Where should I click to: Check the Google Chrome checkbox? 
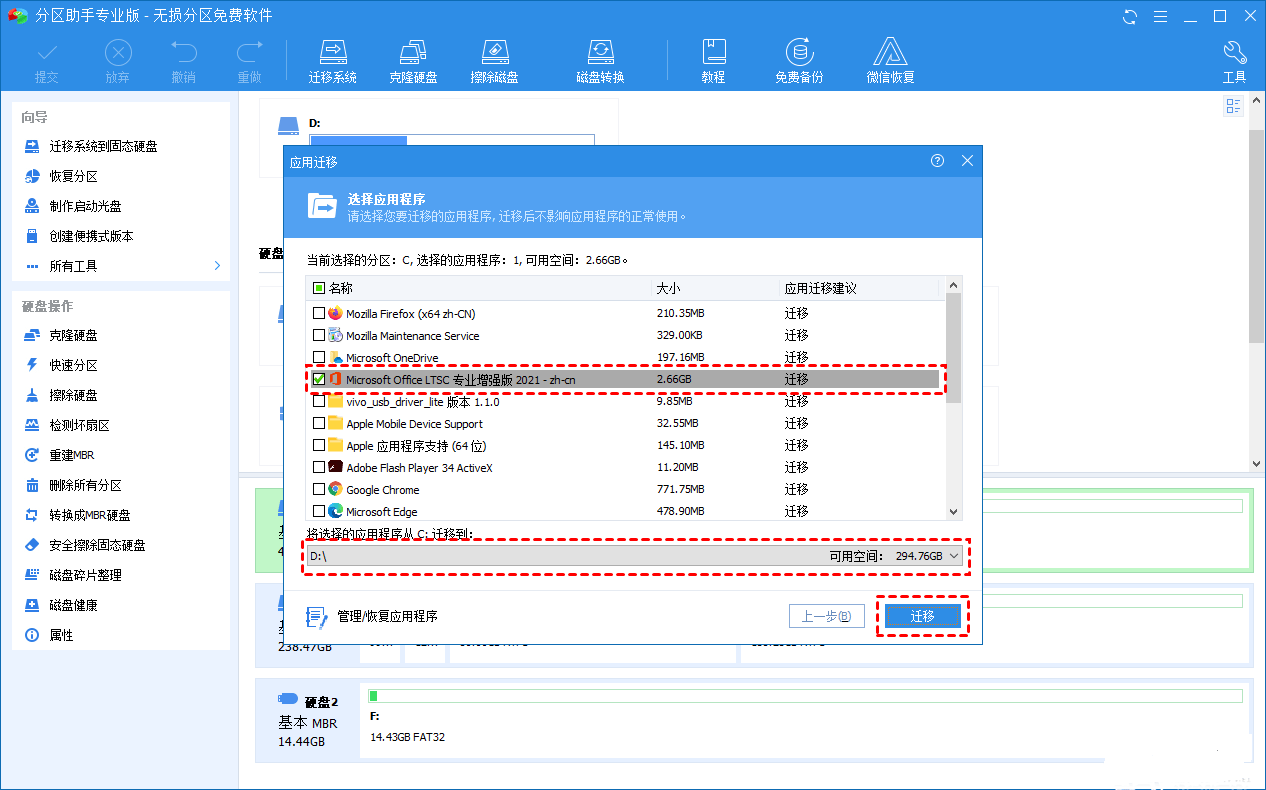319,489
